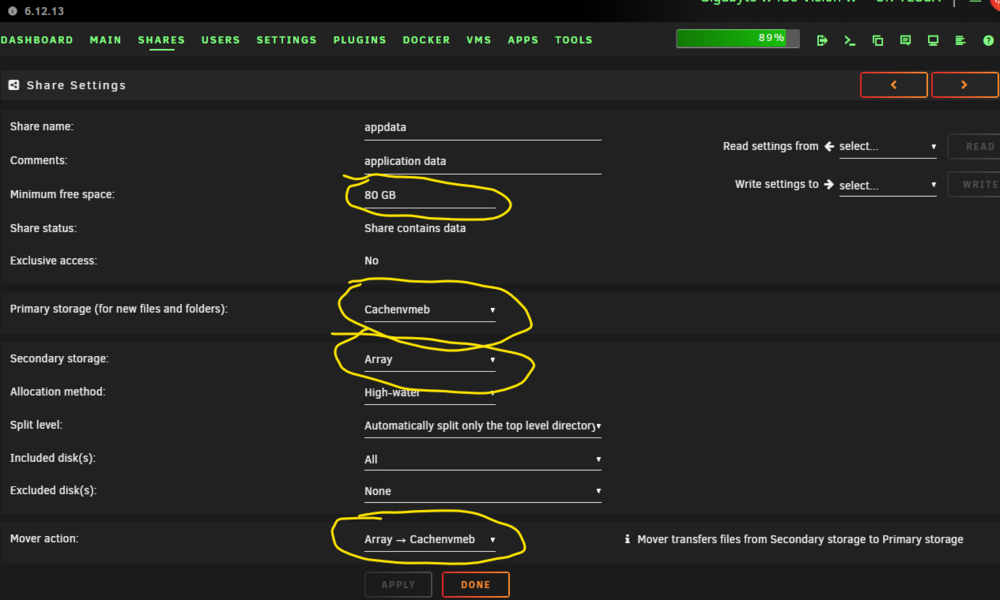This screenshot has width=1000, height=600.
Task: Click the version info icon near 6.12.13
Action: (x=12, y=11)
